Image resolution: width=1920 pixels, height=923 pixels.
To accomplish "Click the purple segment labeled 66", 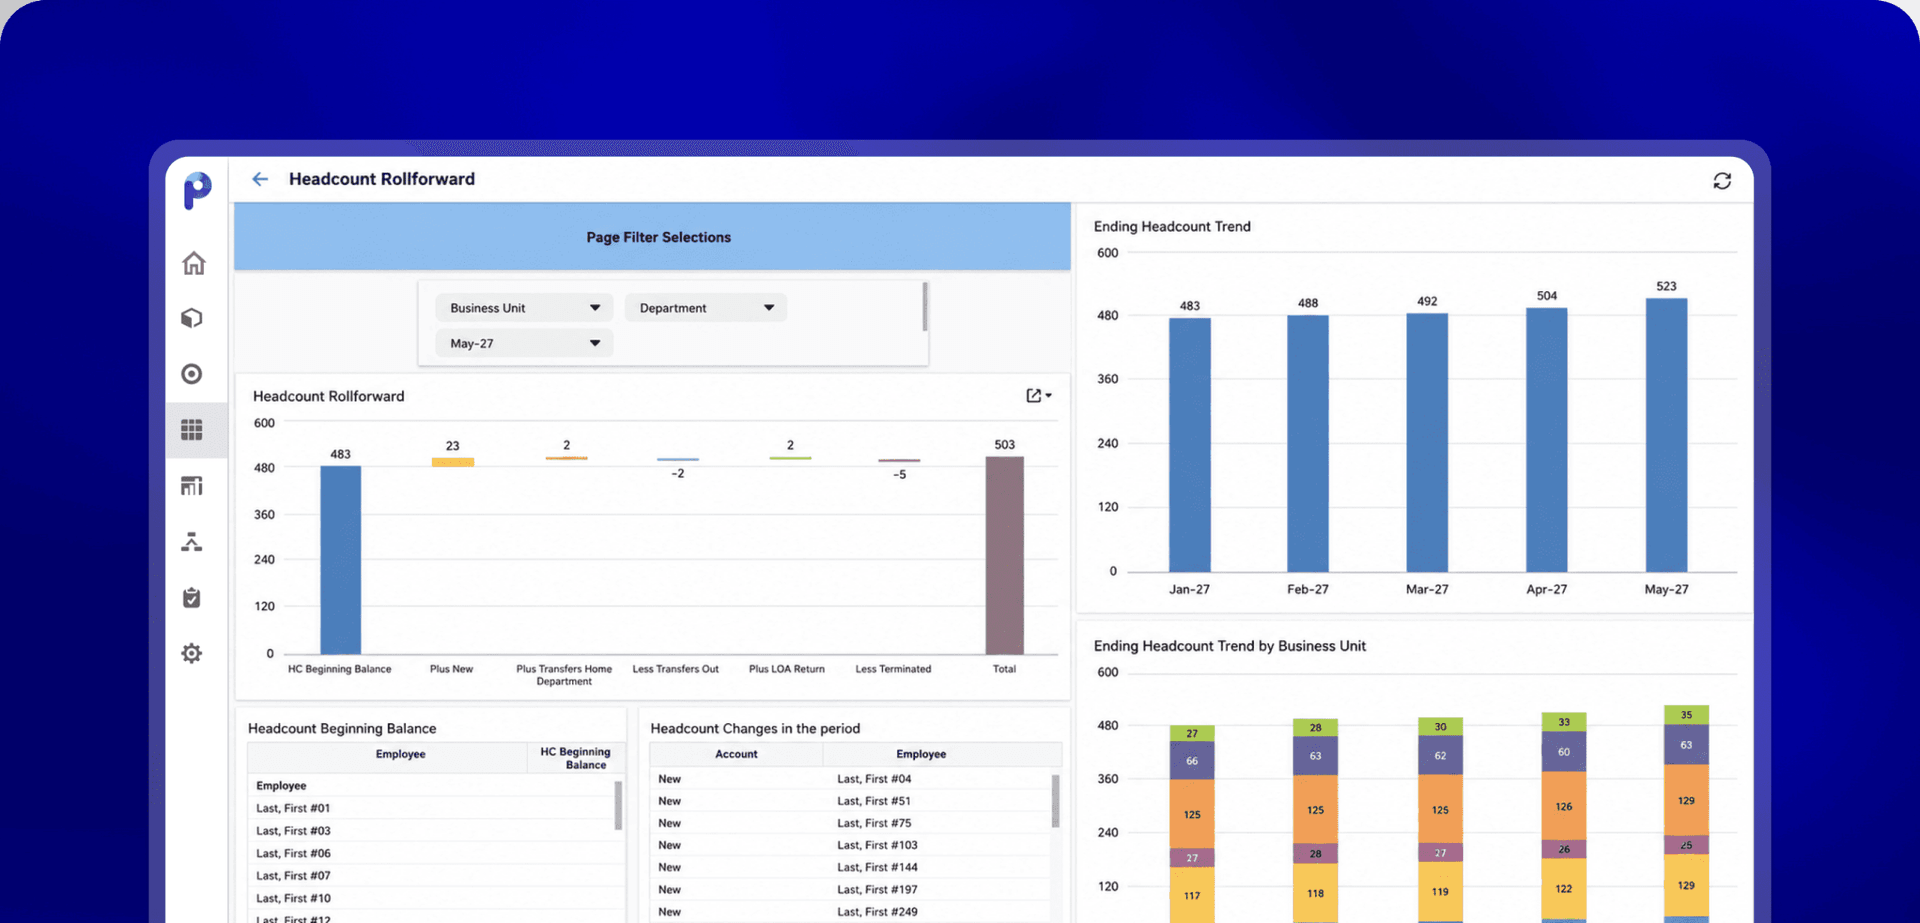I will click(1192, 761).
